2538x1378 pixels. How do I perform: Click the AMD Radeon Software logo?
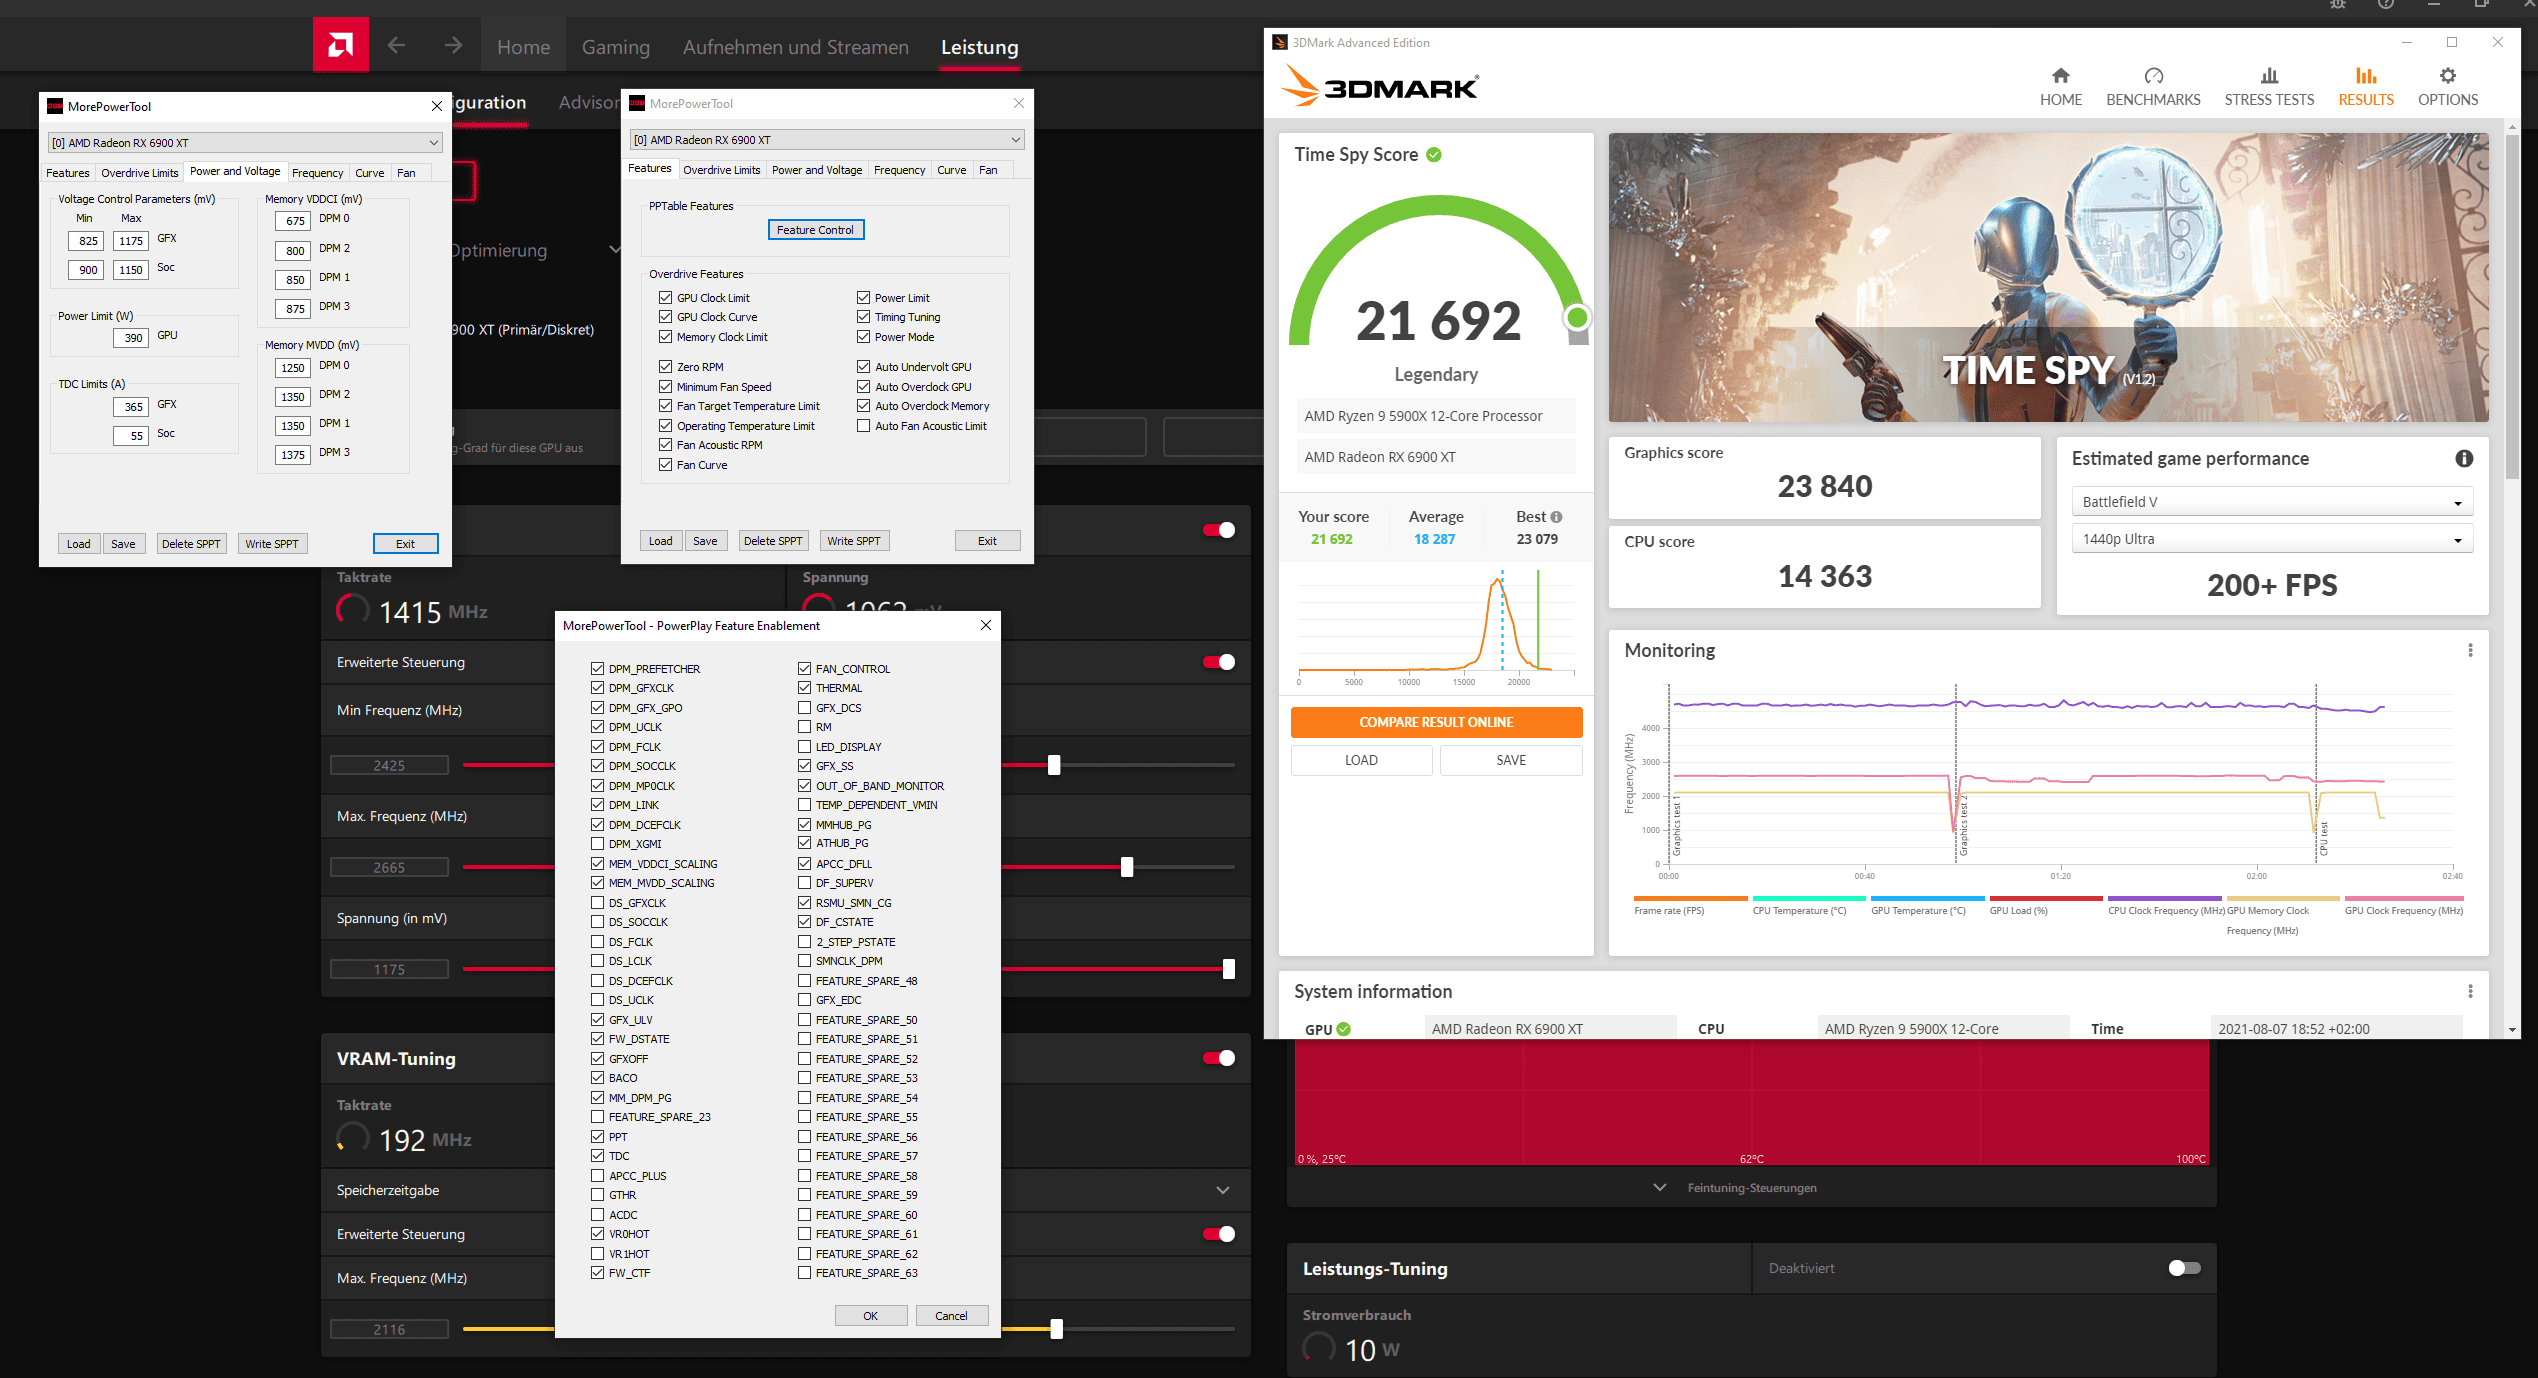click(x=341, y=45)
